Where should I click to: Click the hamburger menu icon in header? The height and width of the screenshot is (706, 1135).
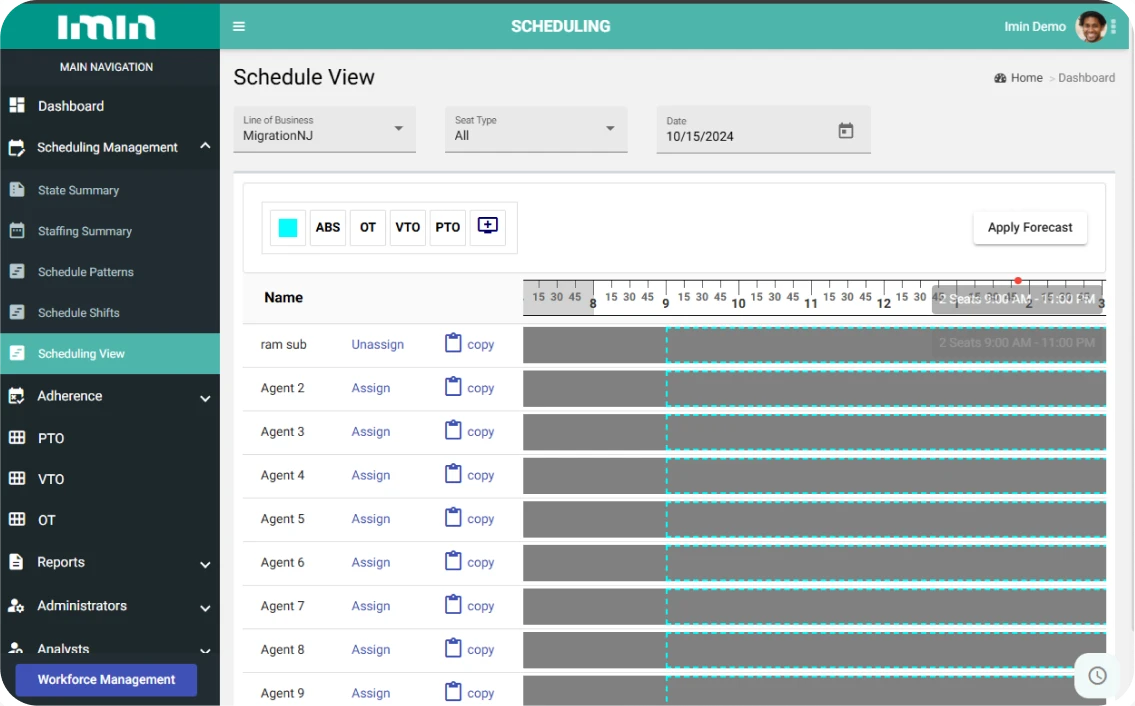[x=239, y=26]
